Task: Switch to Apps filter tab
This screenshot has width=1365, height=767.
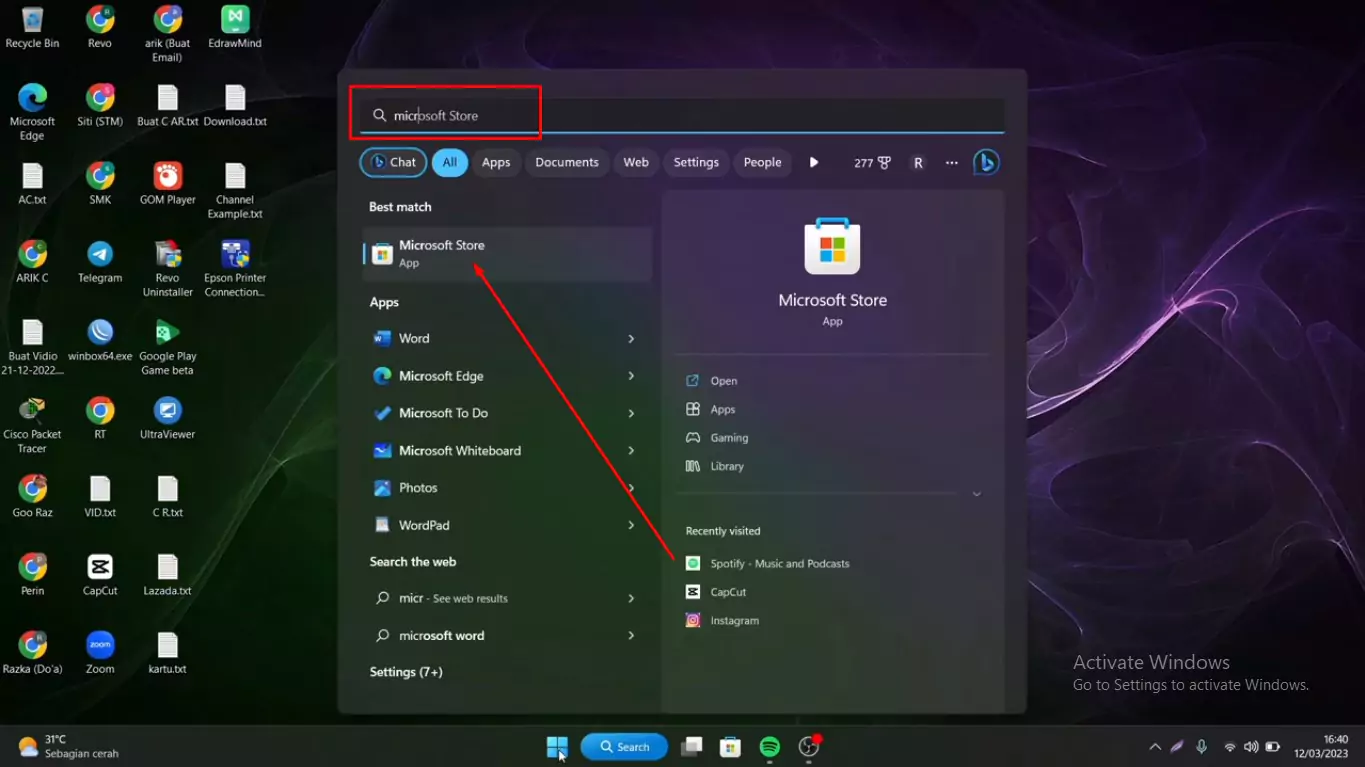Action: (x=496, y=162)
